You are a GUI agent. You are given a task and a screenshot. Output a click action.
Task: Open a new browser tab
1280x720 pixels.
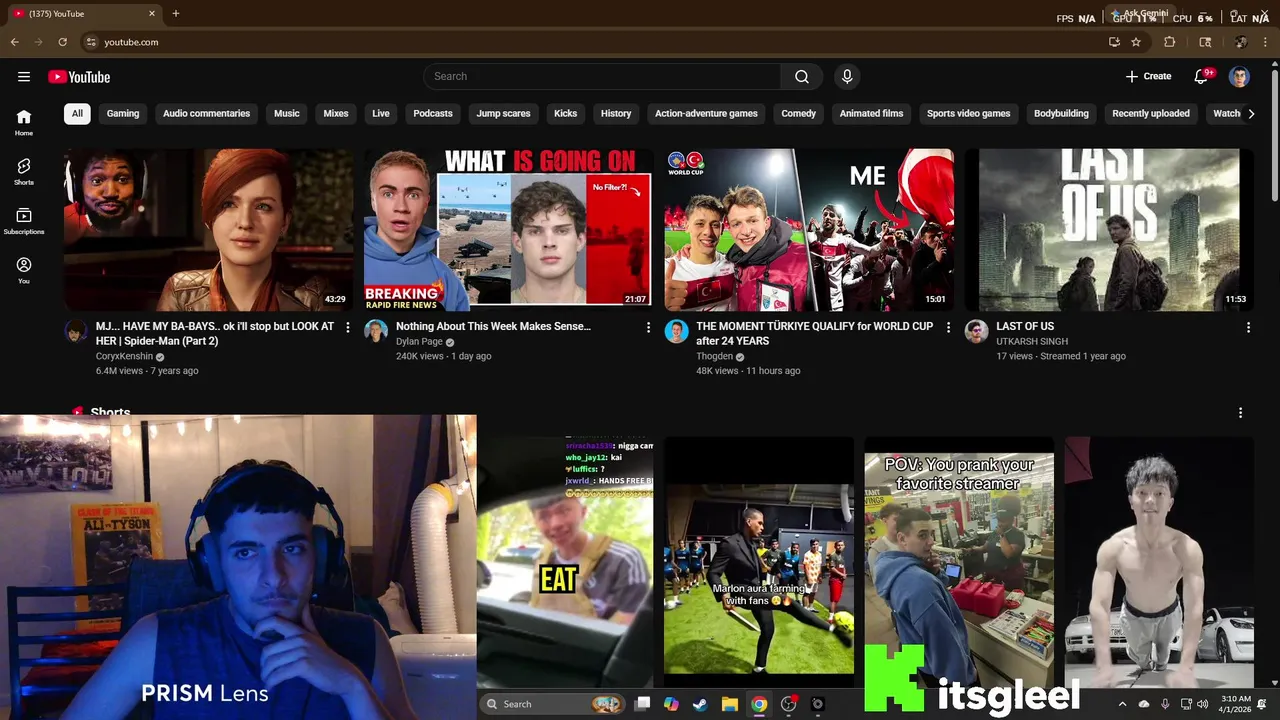click(176, 14)
